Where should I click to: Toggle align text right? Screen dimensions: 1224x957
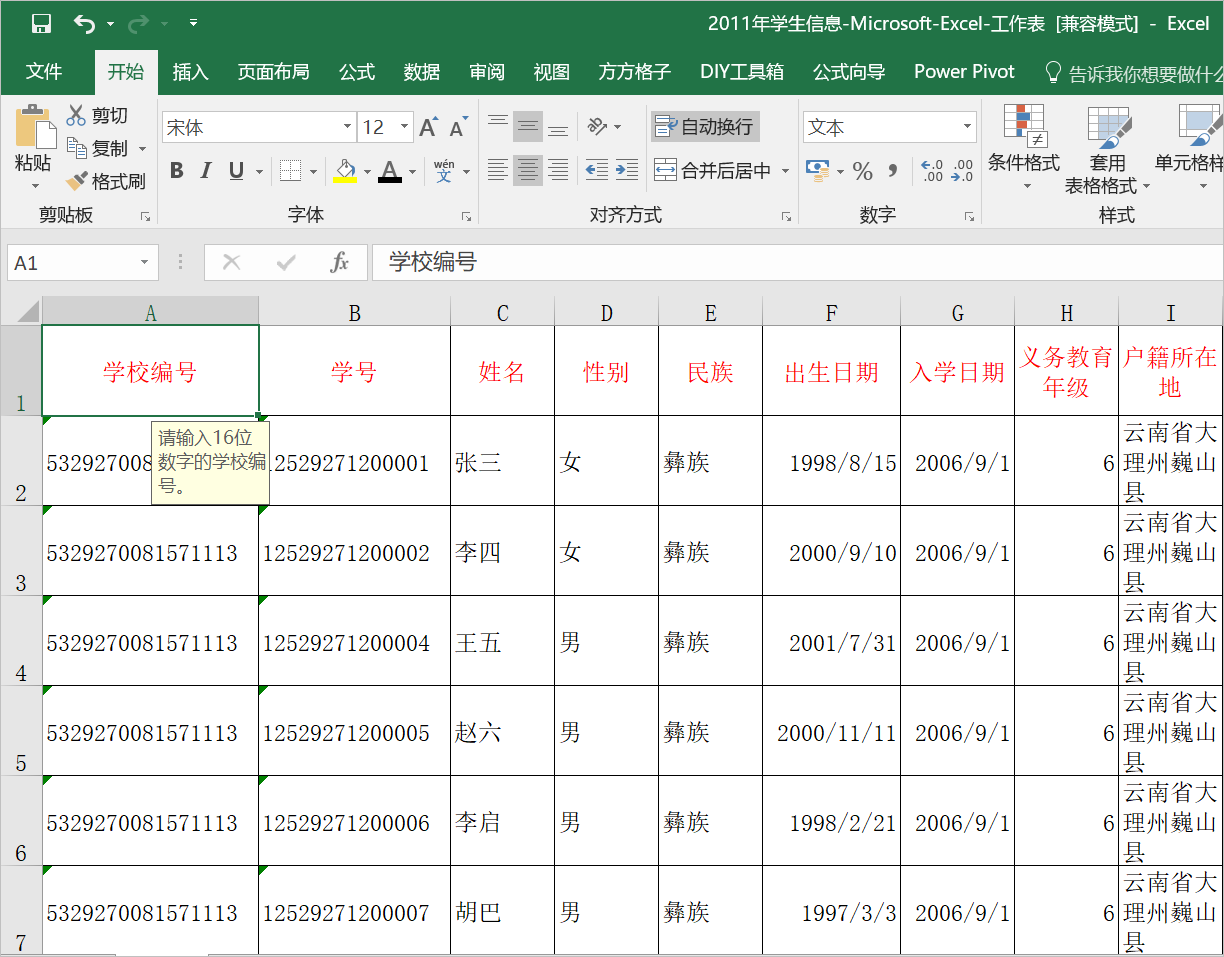coord(558,170)
